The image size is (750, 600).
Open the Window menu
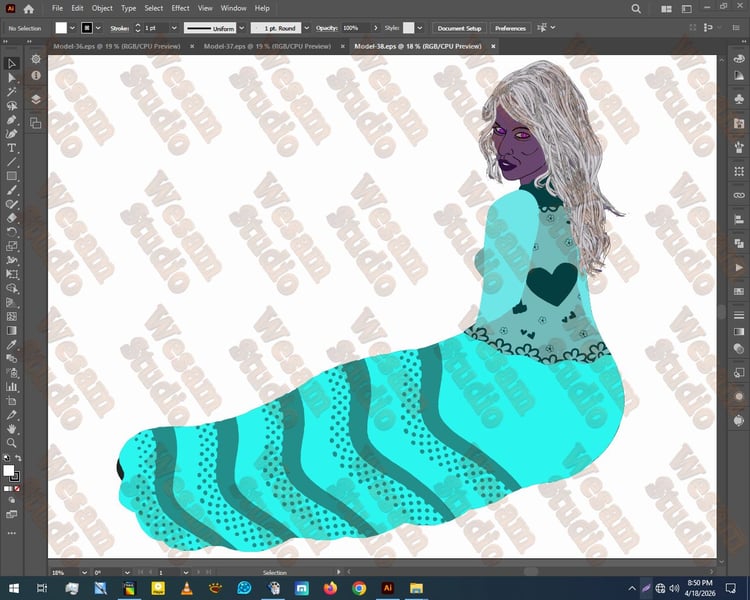[x=233, y=8]
